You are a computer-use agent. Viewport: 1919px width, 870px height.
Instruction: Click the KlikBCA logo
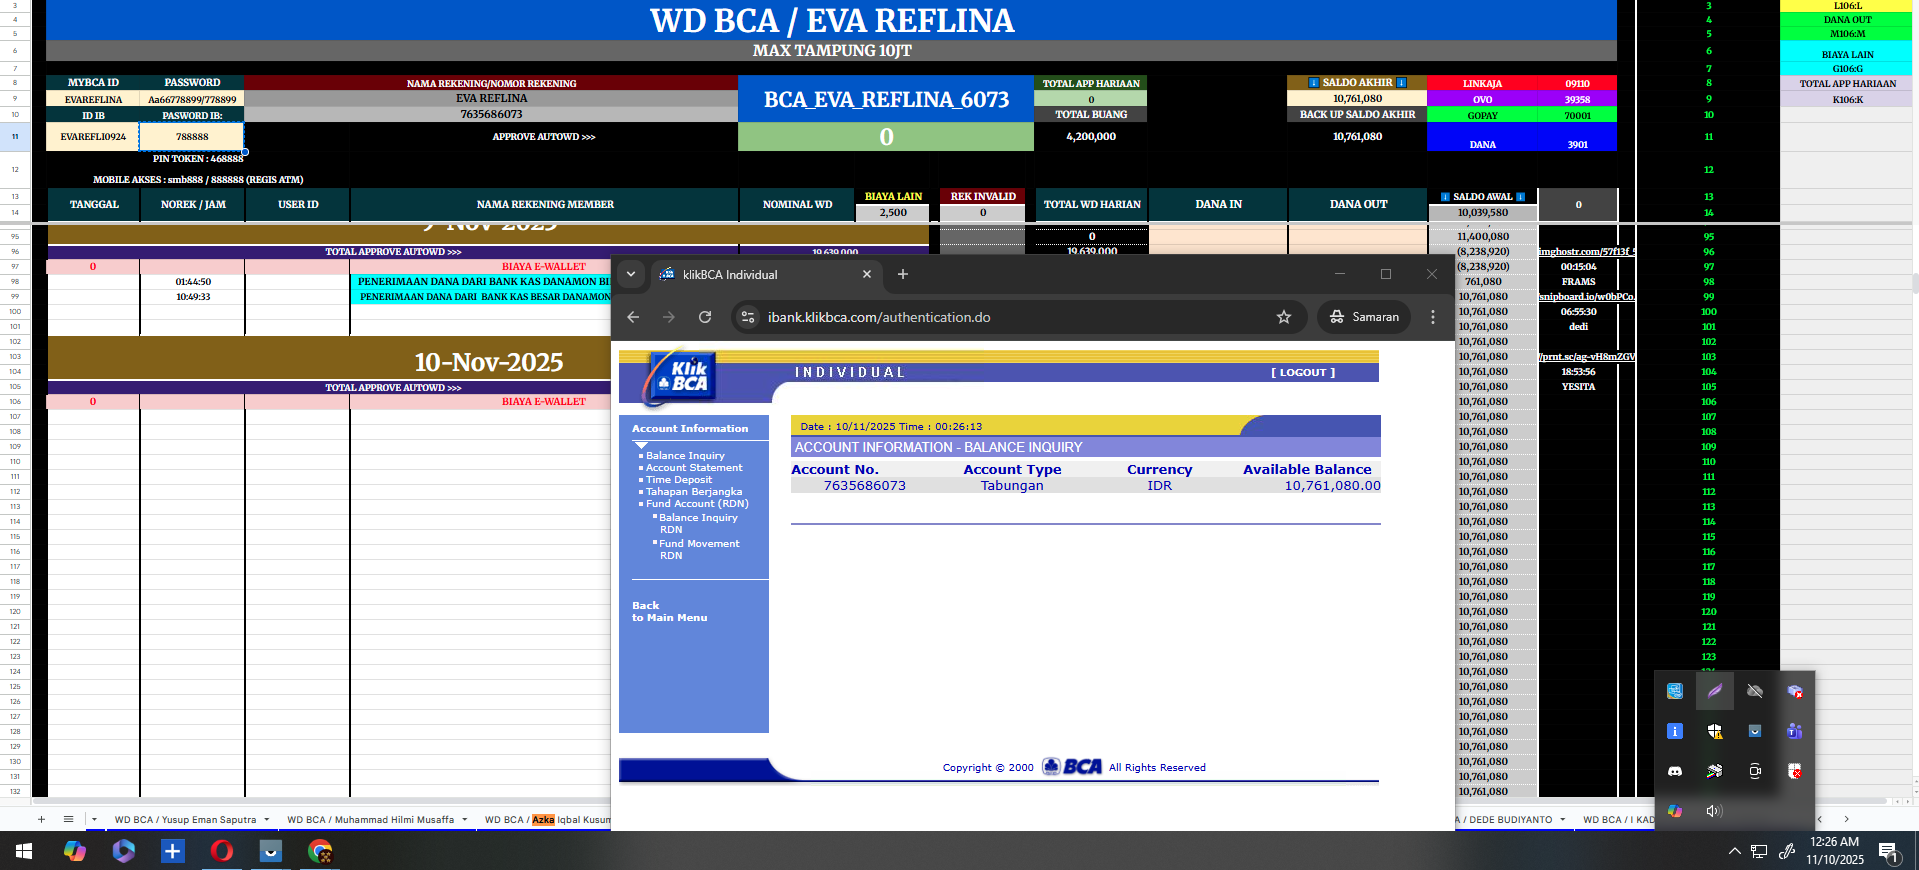click(680, 378)
